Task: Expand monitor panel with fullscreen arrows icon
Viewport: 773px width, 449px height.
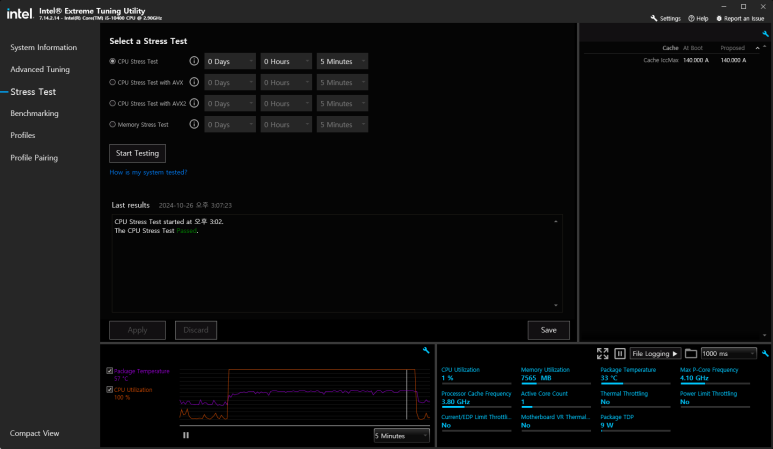Action: pos(602,353)
